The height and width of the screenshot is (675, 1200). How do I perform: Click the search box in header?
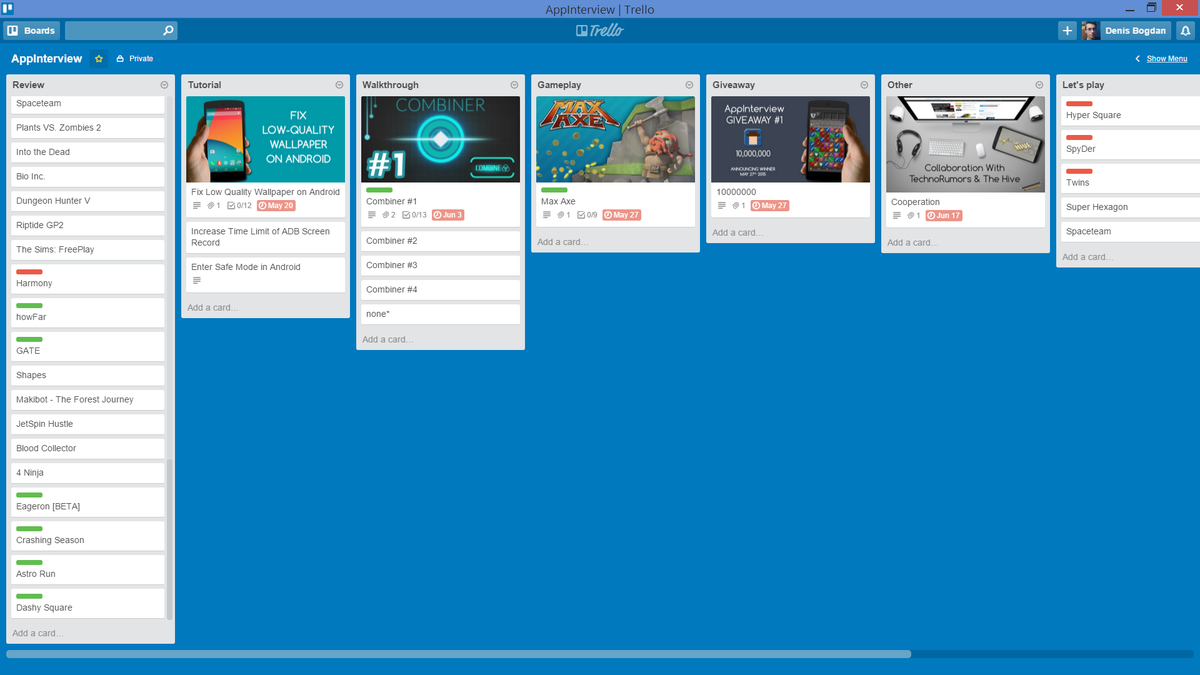(x=120, y=31)
